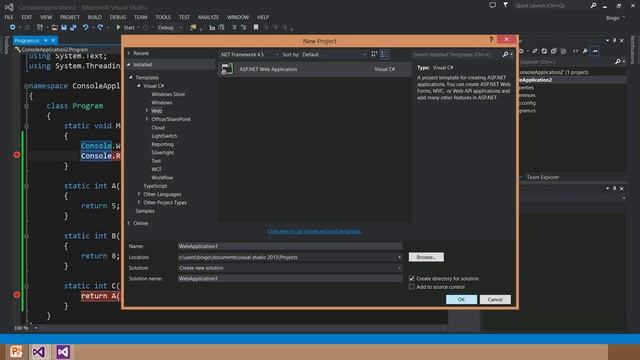
Task: Click the Navigate Backward toolbar icon
Action: pos(13,27)
